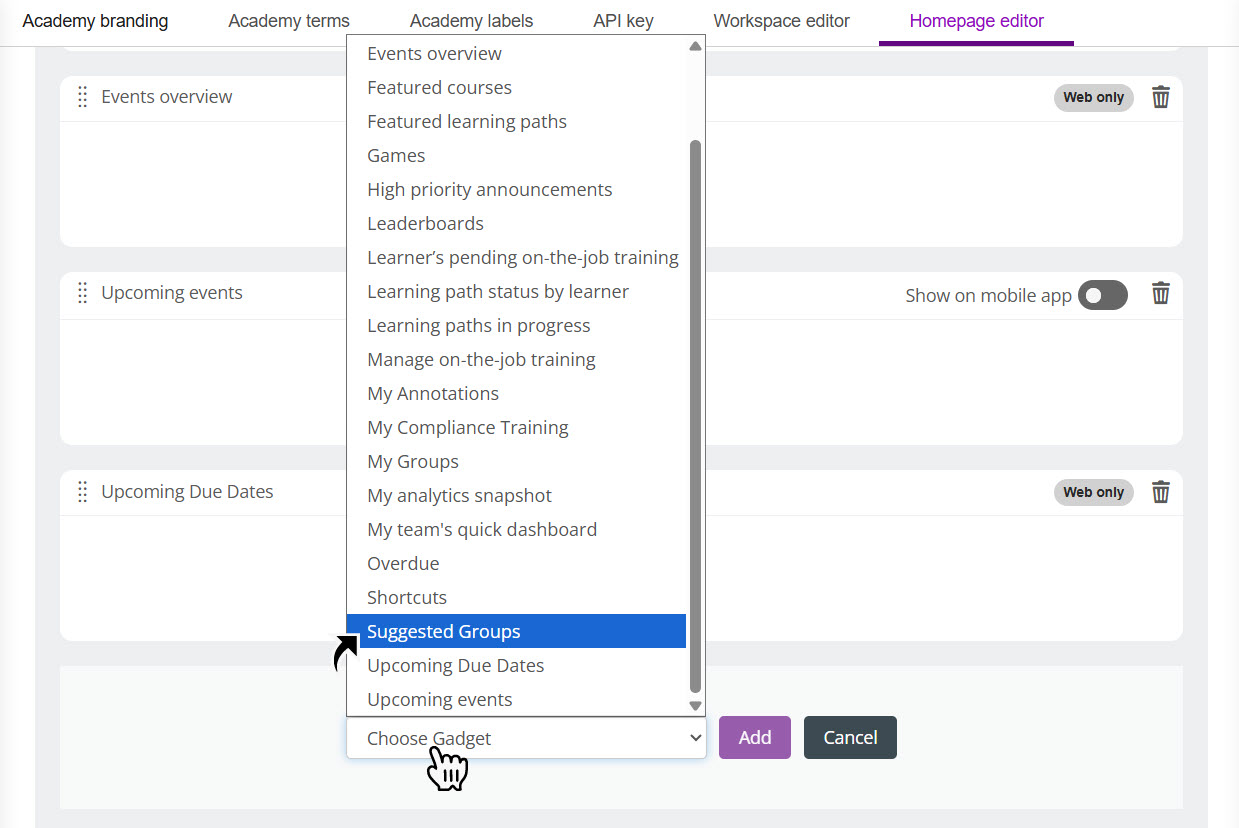Screen dimensions: 1239x828
Task: Delete the Upcoming events gadget
Action: (x=1160, y=294)
